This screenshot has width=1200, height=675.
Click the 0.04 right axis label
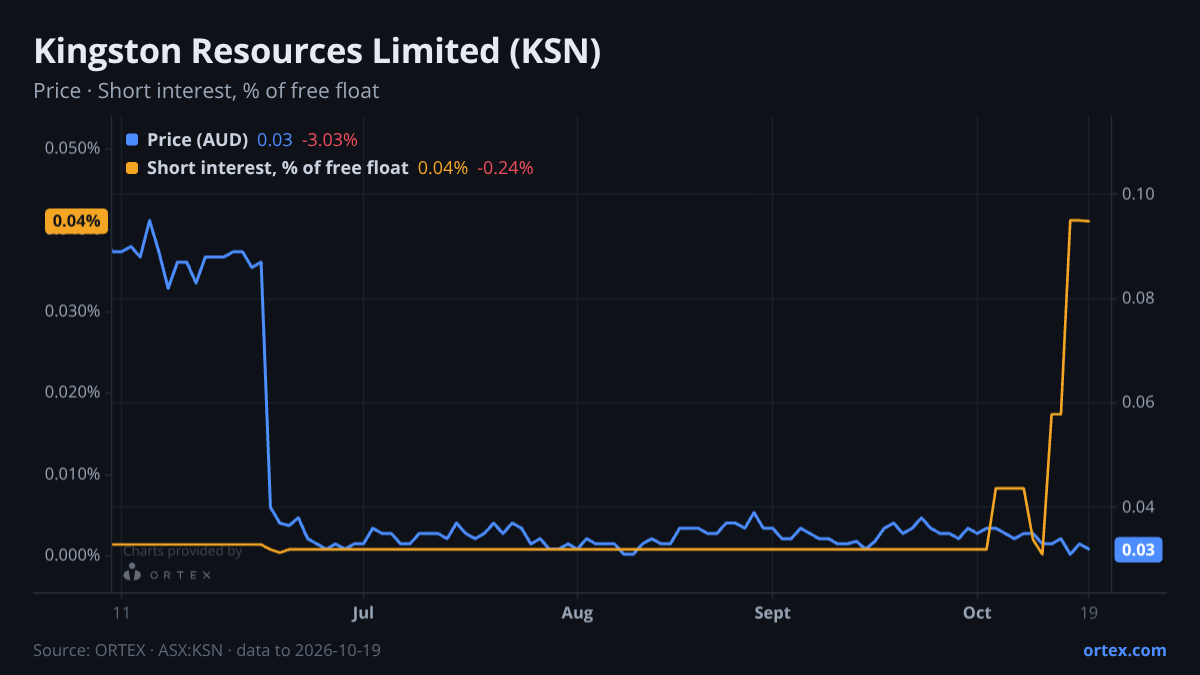1137,507
